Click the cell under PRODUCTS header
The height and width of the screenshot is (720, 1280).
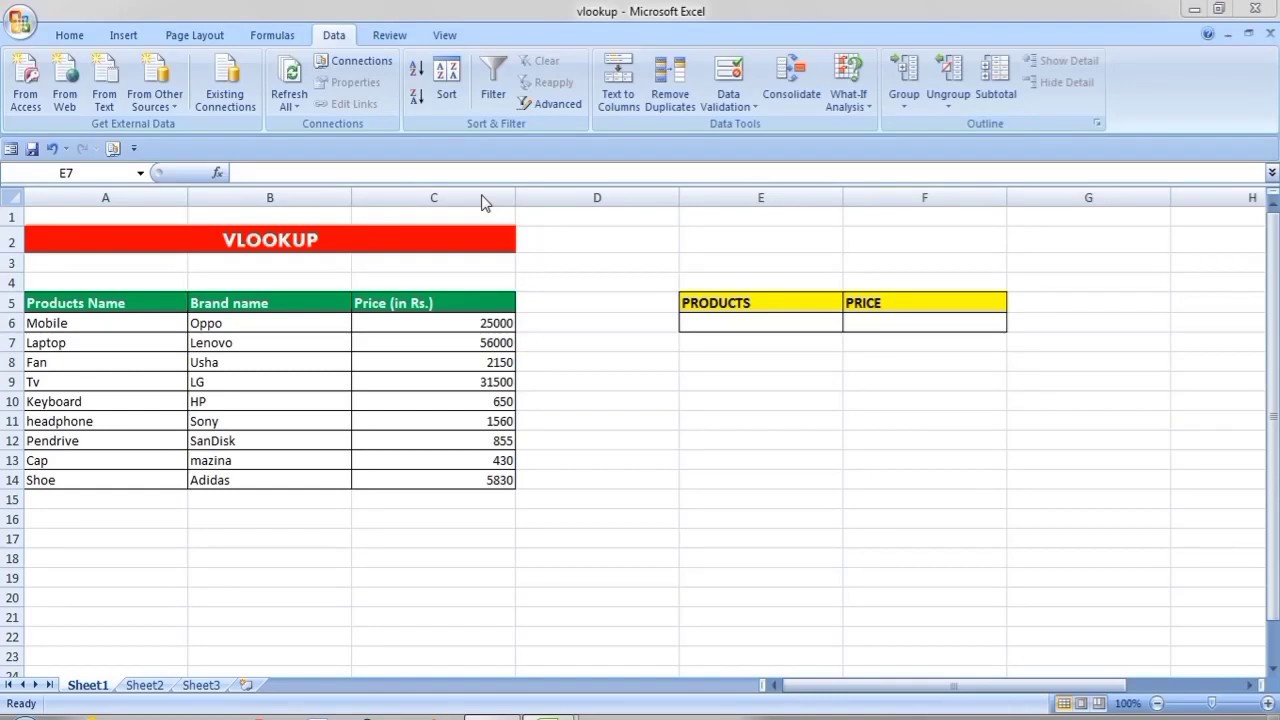[x=761, y=323]
